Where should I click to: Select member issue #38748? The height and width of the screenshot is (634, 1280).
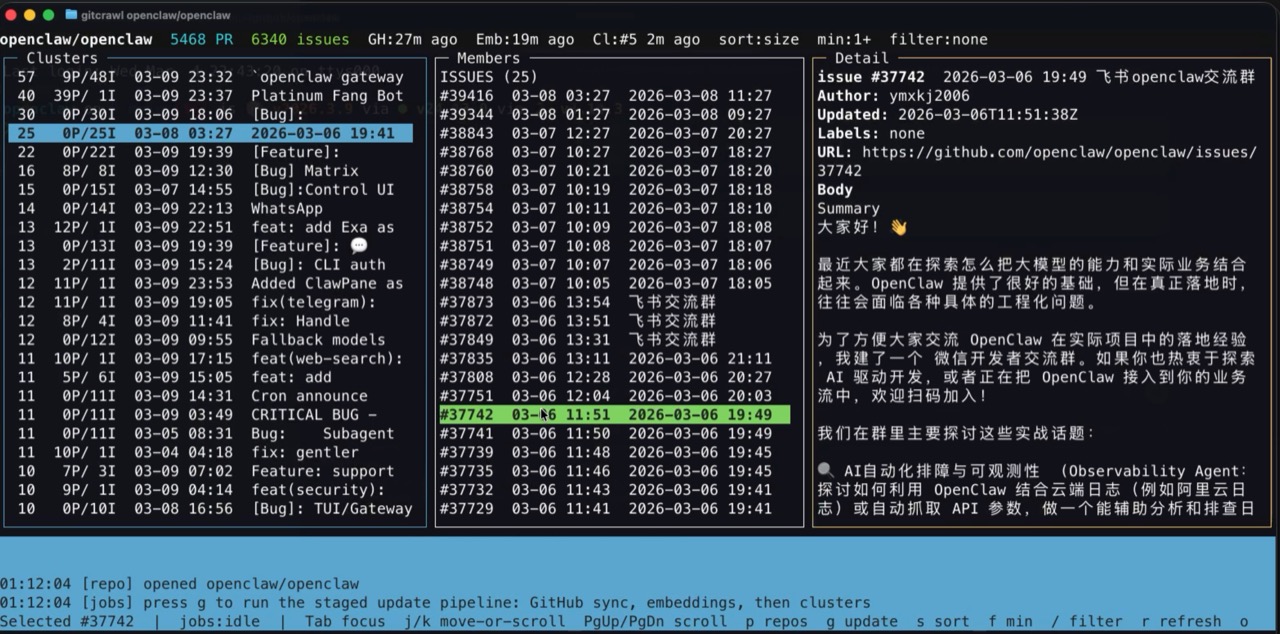614,283
